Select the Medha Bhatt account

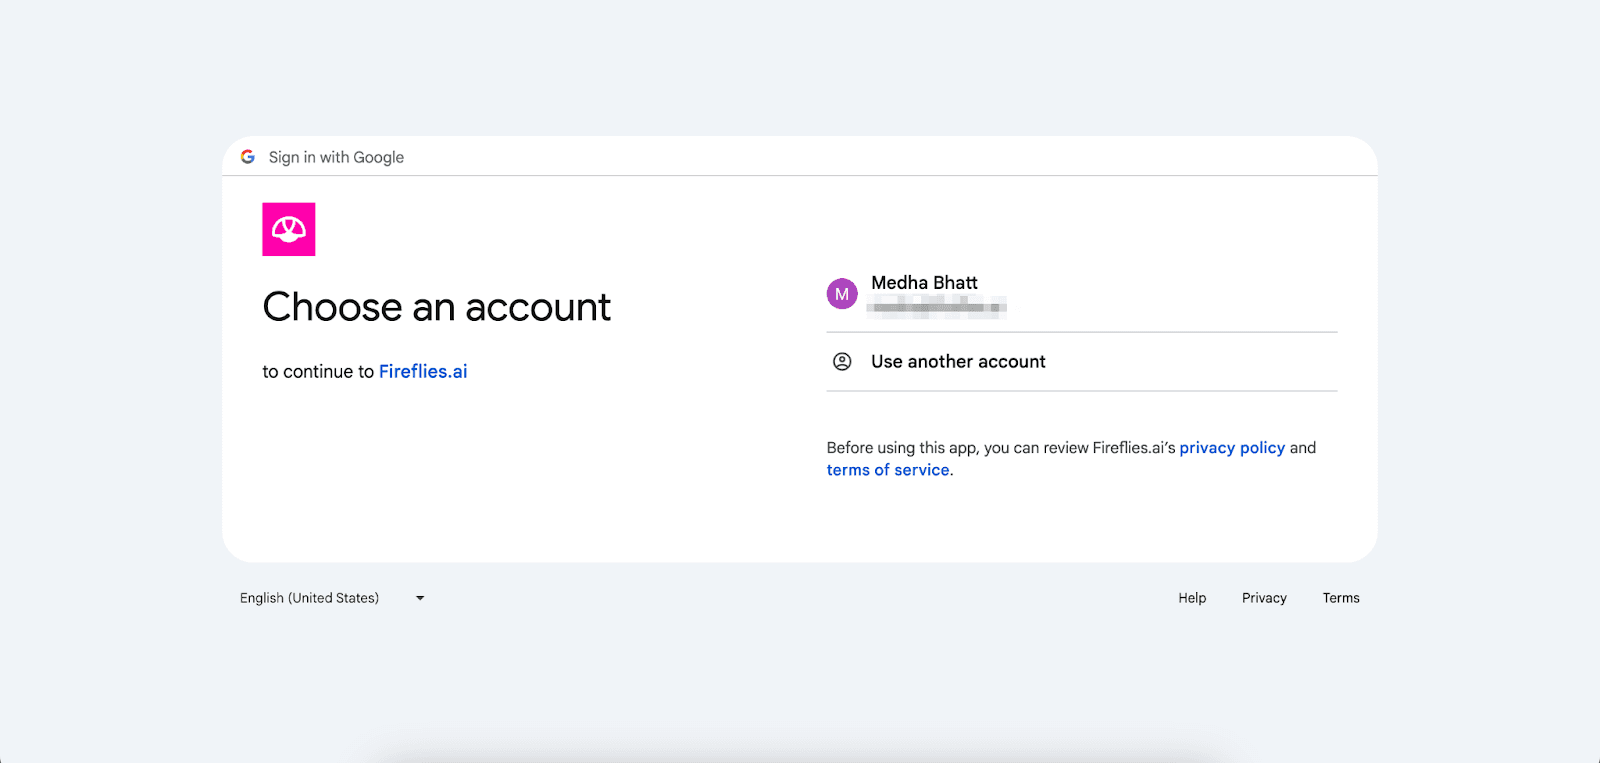click(1082, 294)
